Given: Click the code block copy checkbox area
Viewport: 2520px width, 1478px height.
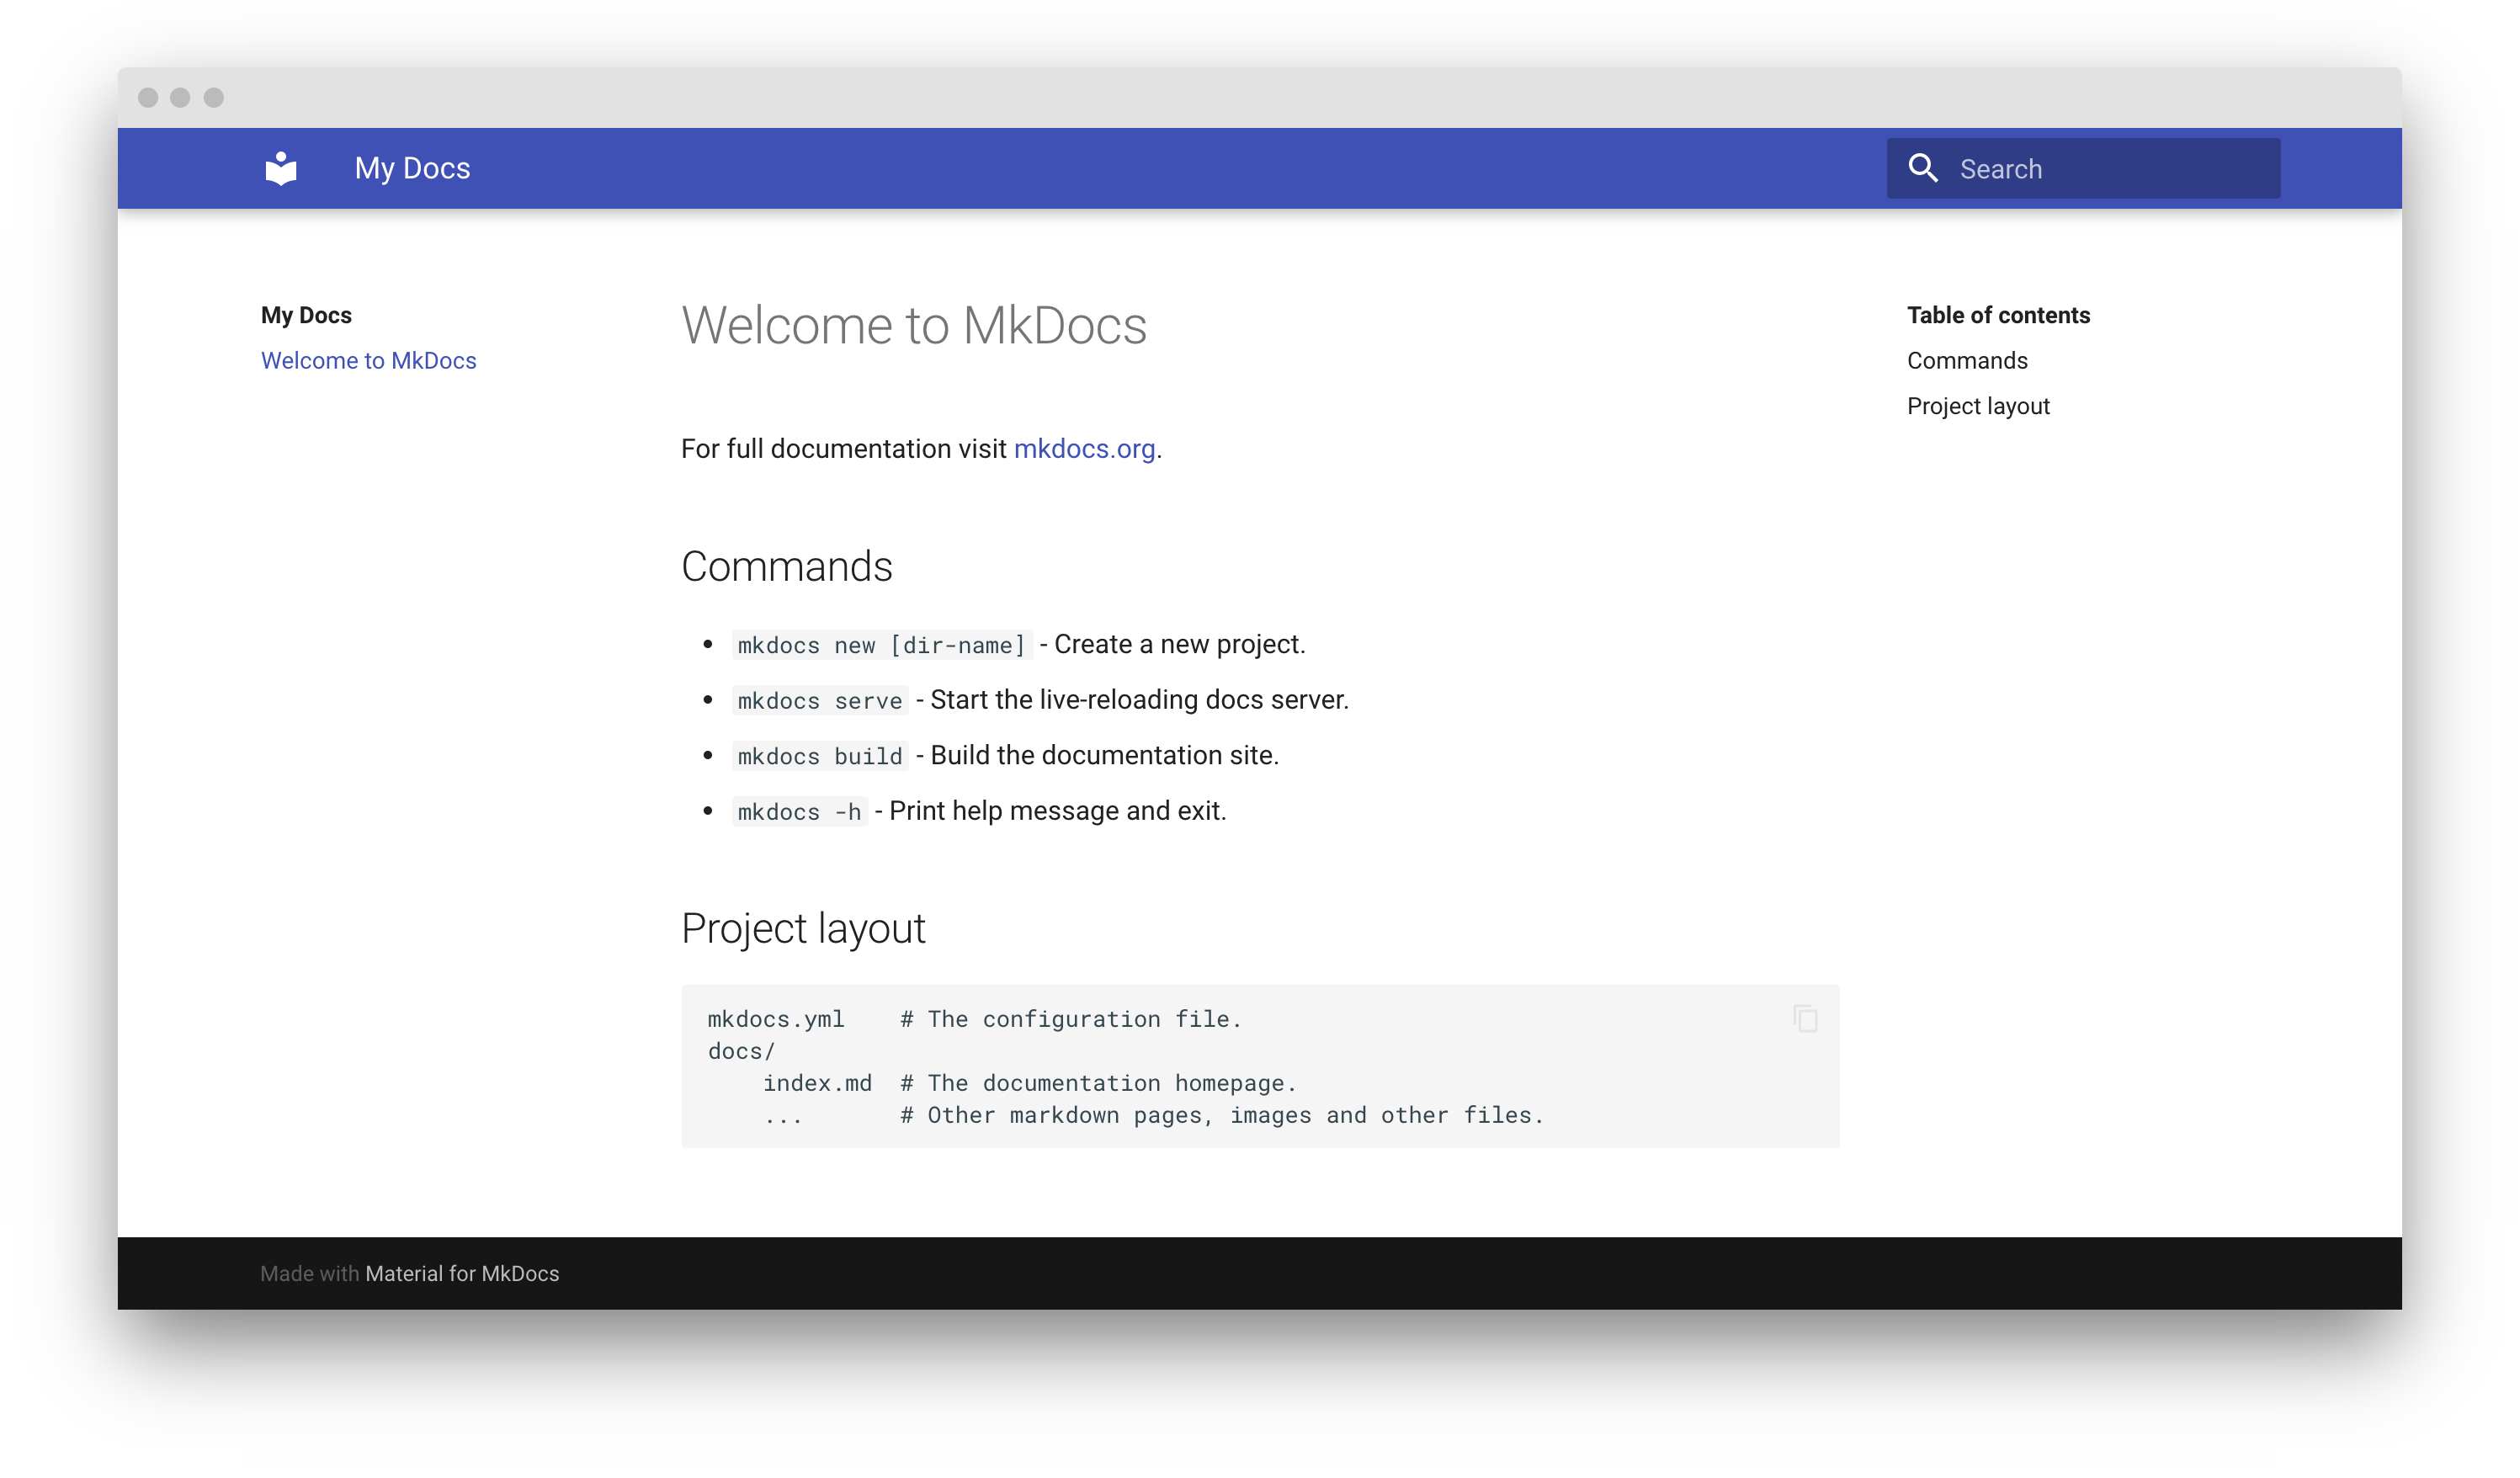Looking at the screenshot, I should click(x=1805, y=1018).
